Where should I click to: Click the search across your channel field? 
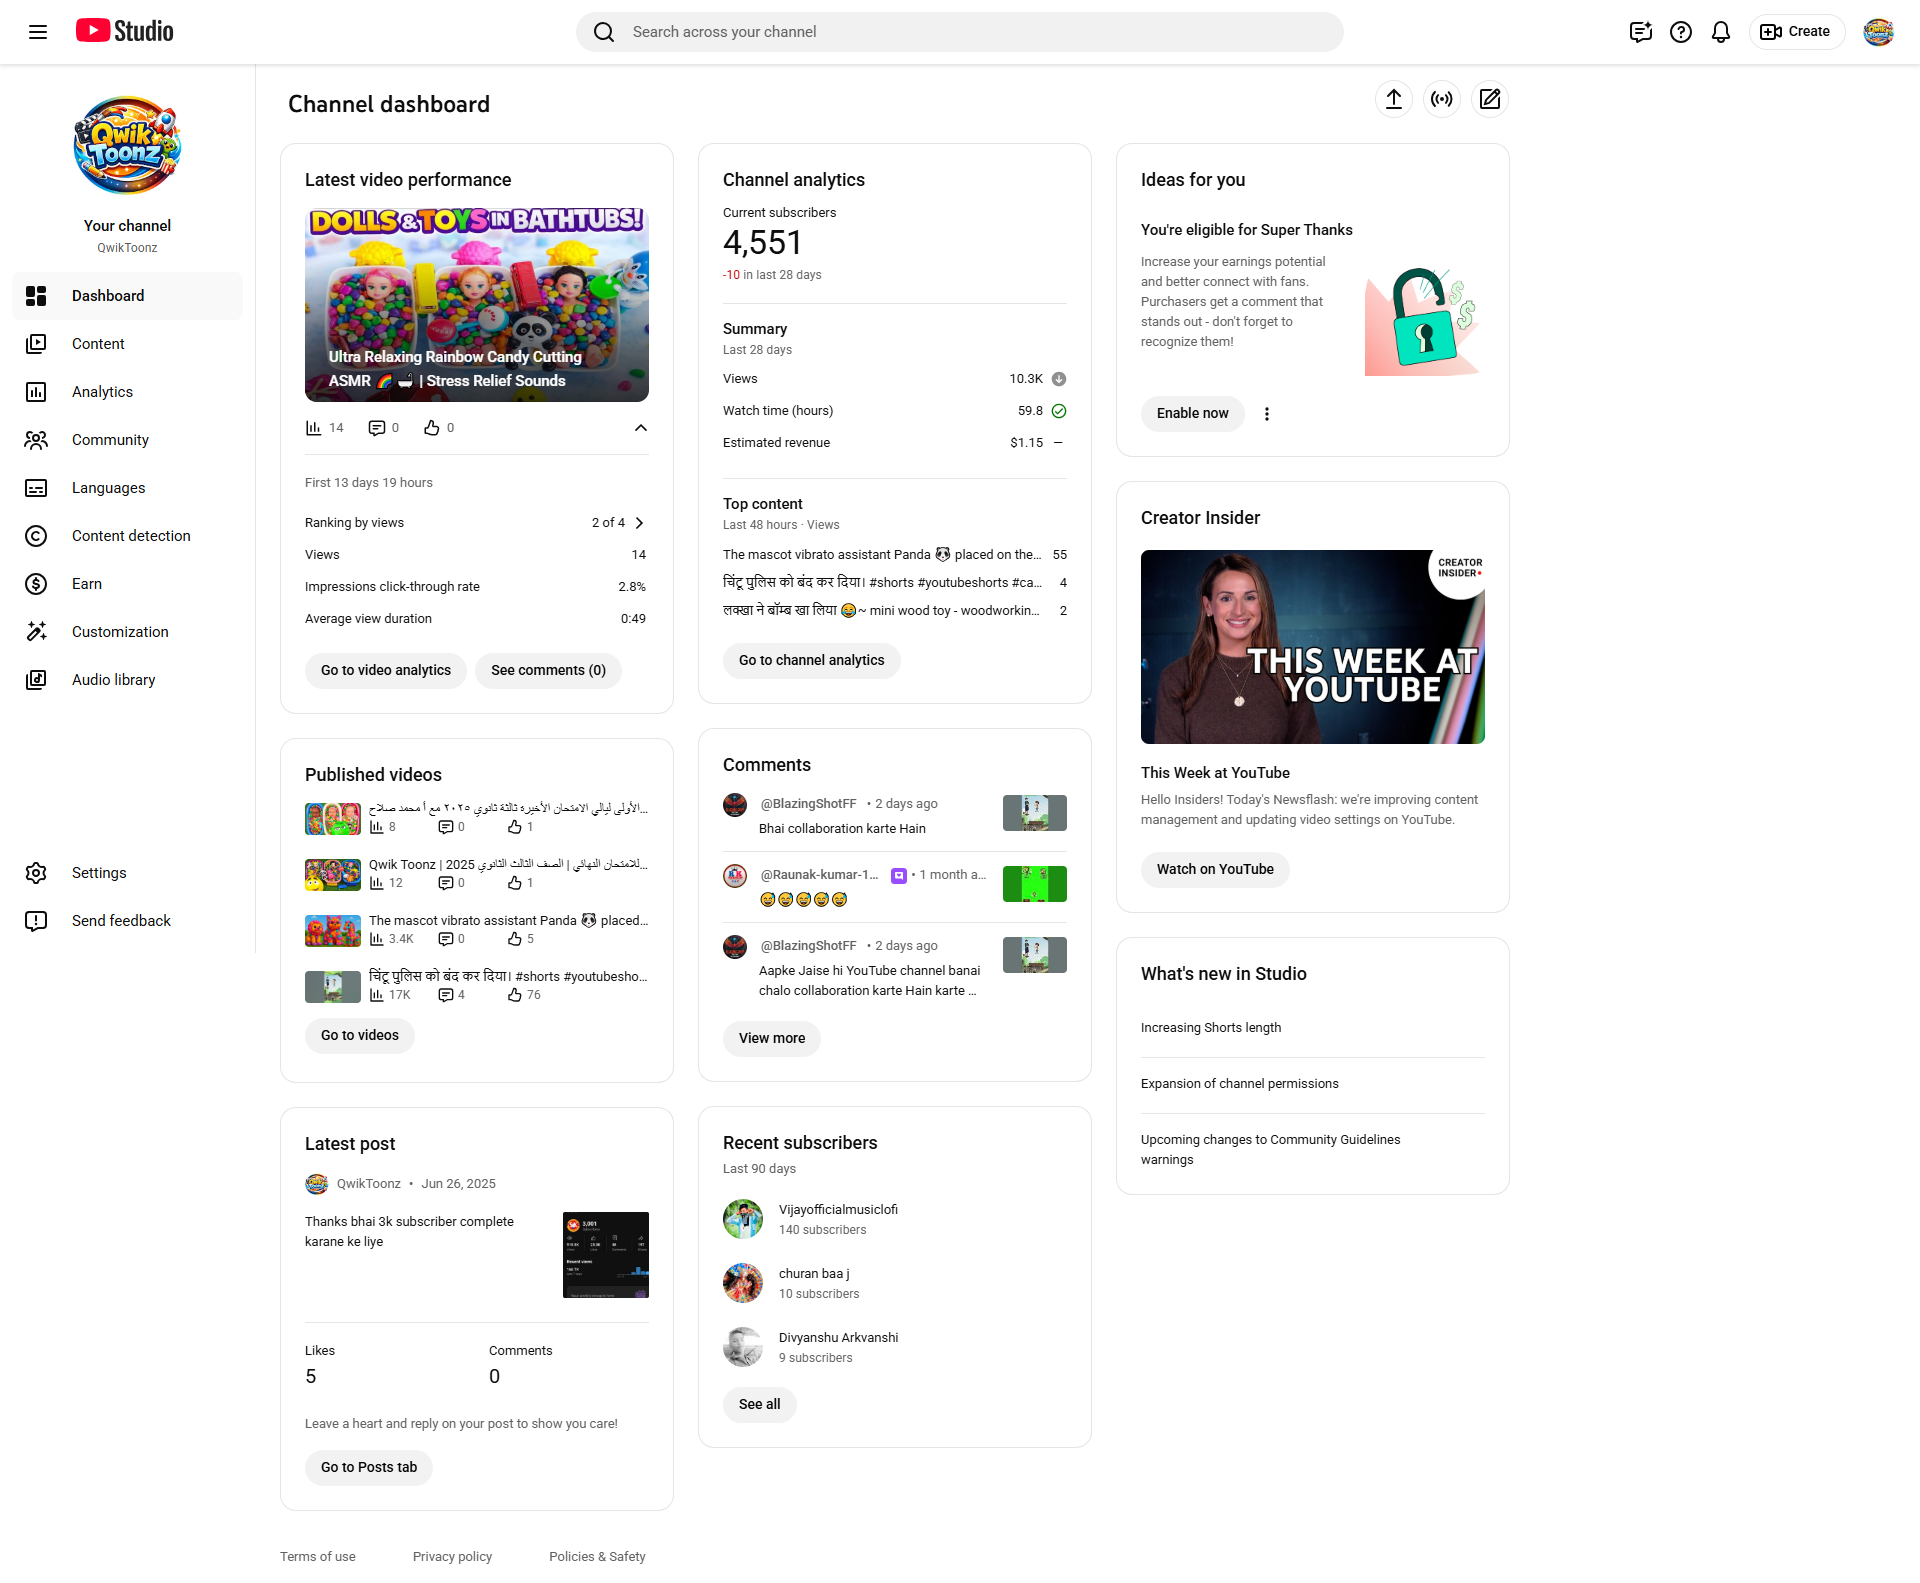pyautogui.click(x=960, y=32)
